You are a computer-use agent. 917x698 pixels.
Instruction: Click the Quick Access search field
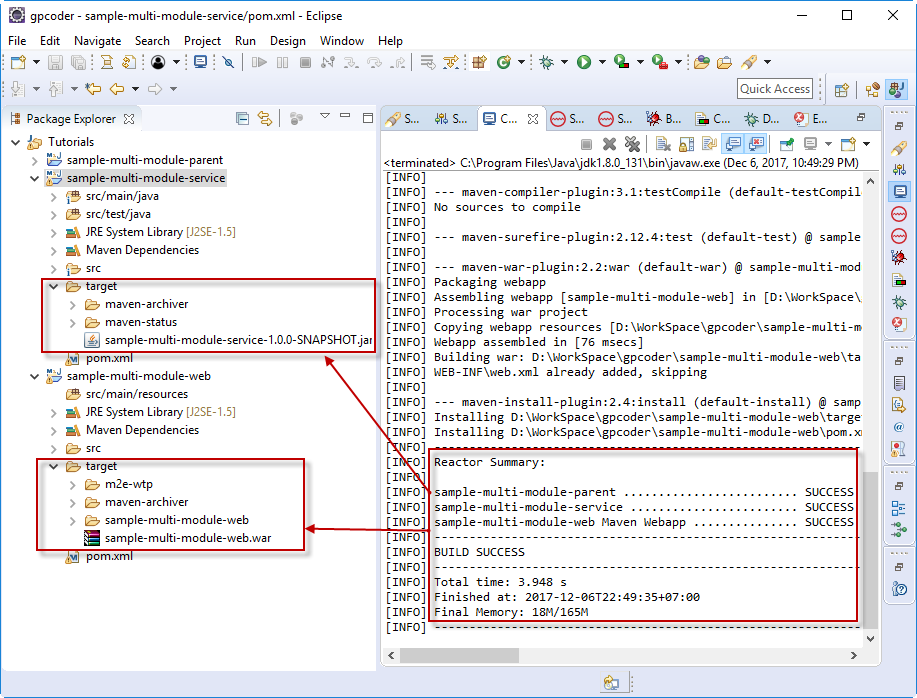pos(775,89)
